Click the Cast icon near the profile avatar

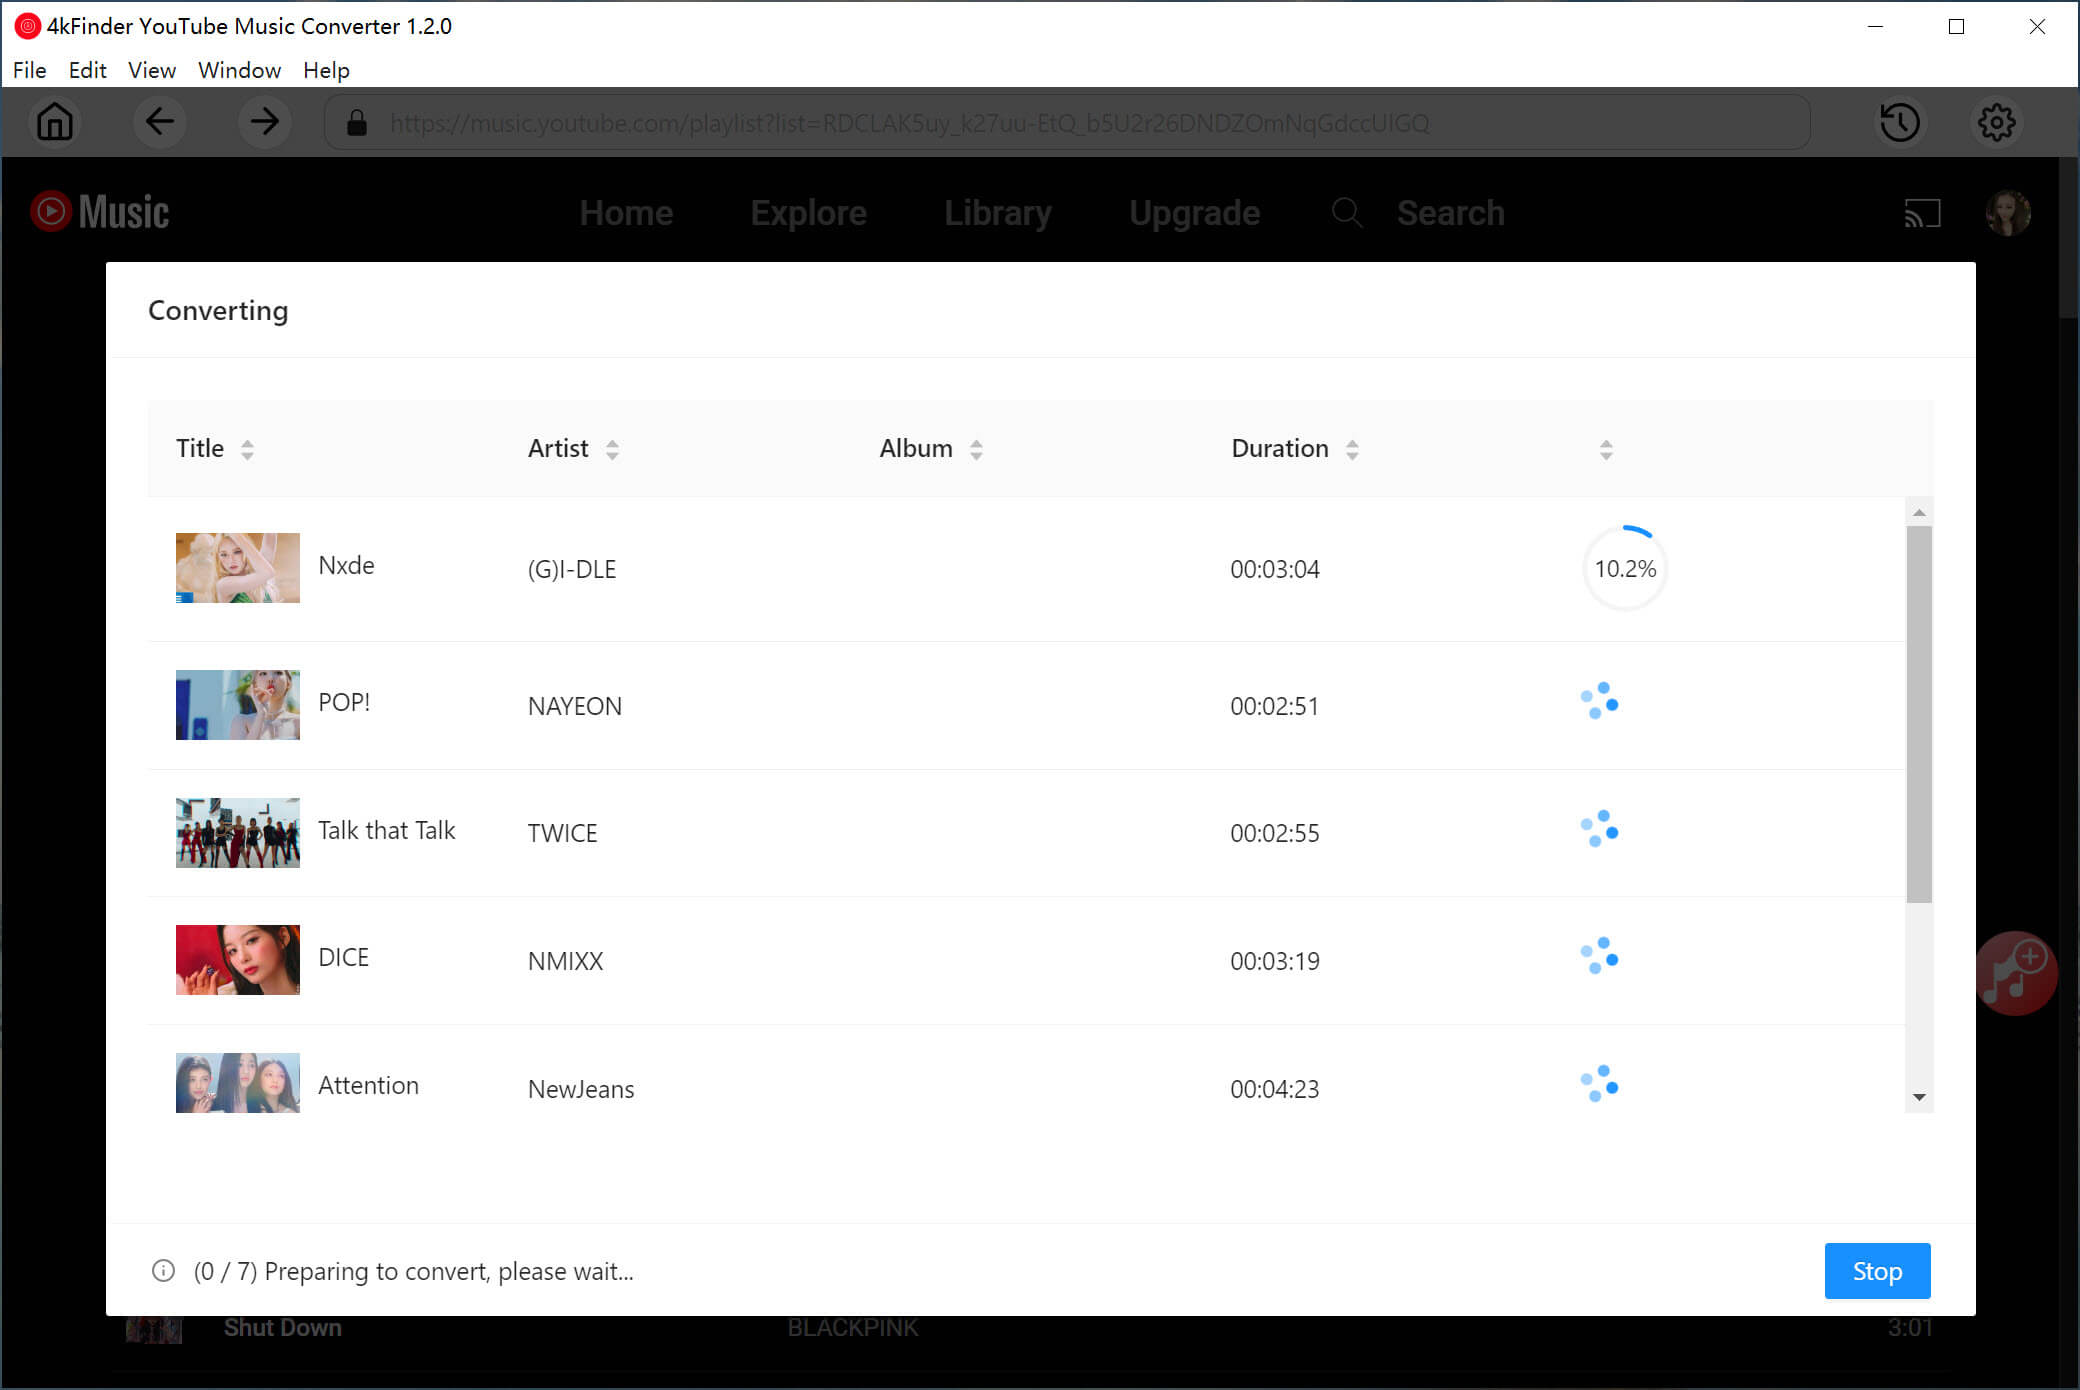click(1923, 213)
